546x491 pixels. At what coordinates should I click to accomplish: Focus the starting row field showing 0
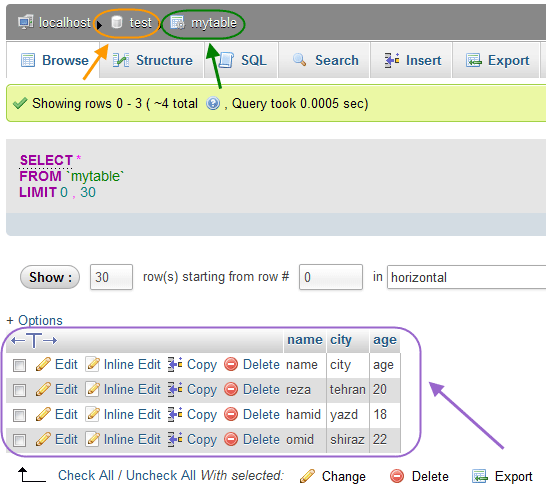point(331,277)
